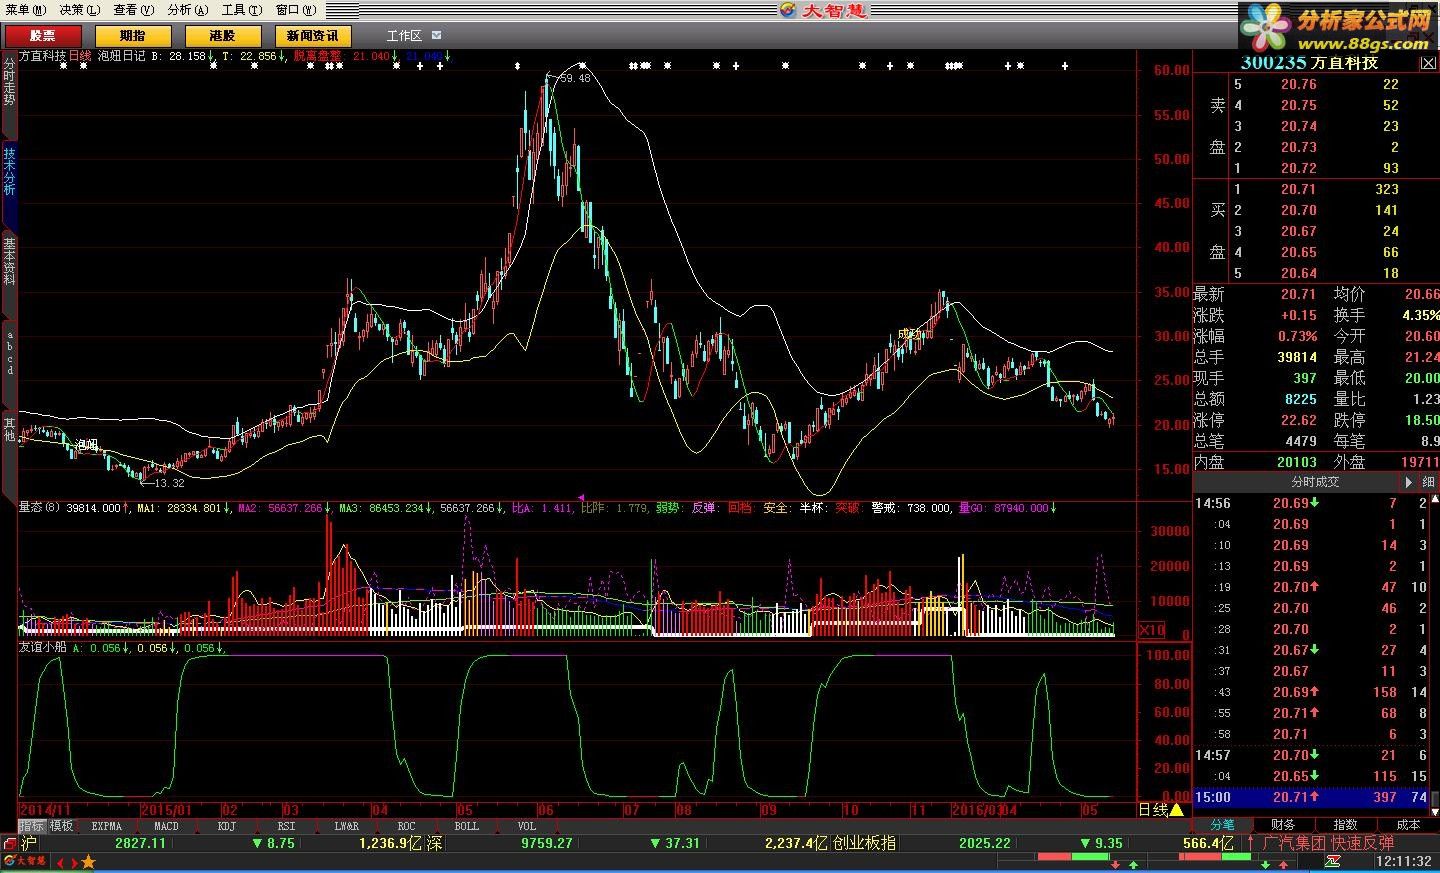Expand the 工作区 dropdown arrow

click(436, 35)
